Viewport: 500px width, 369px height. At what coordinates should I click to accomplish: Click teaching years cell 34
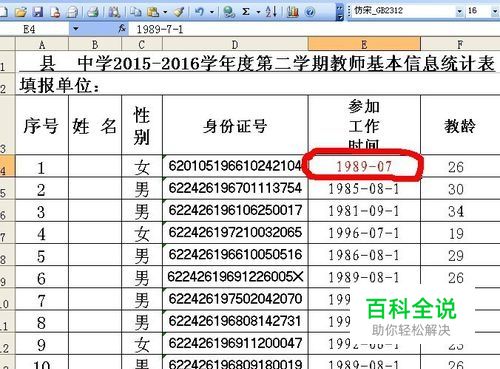pos(460,211)
